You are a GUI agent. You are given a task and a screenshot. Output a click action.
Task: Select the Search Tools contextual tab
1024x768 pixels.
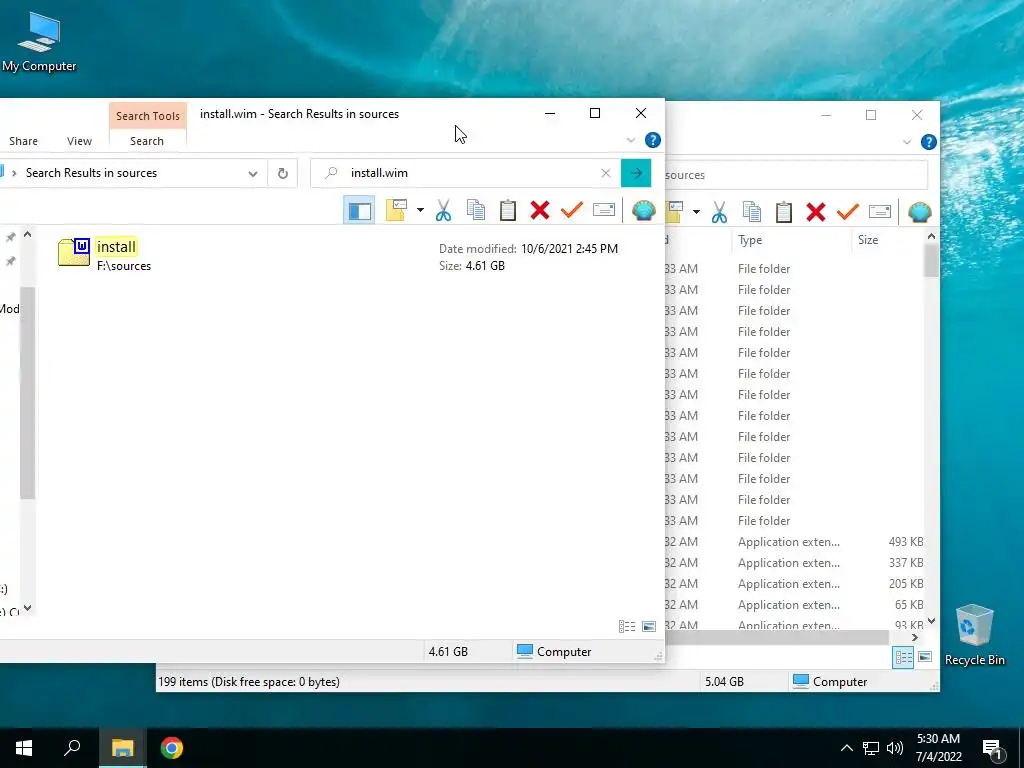(148, 116)
